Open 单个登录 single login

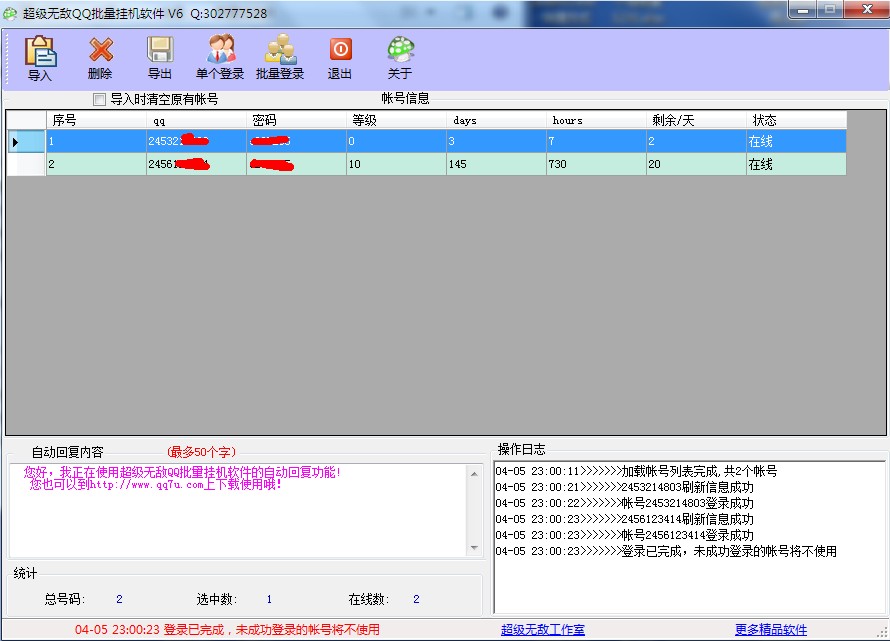220,57
